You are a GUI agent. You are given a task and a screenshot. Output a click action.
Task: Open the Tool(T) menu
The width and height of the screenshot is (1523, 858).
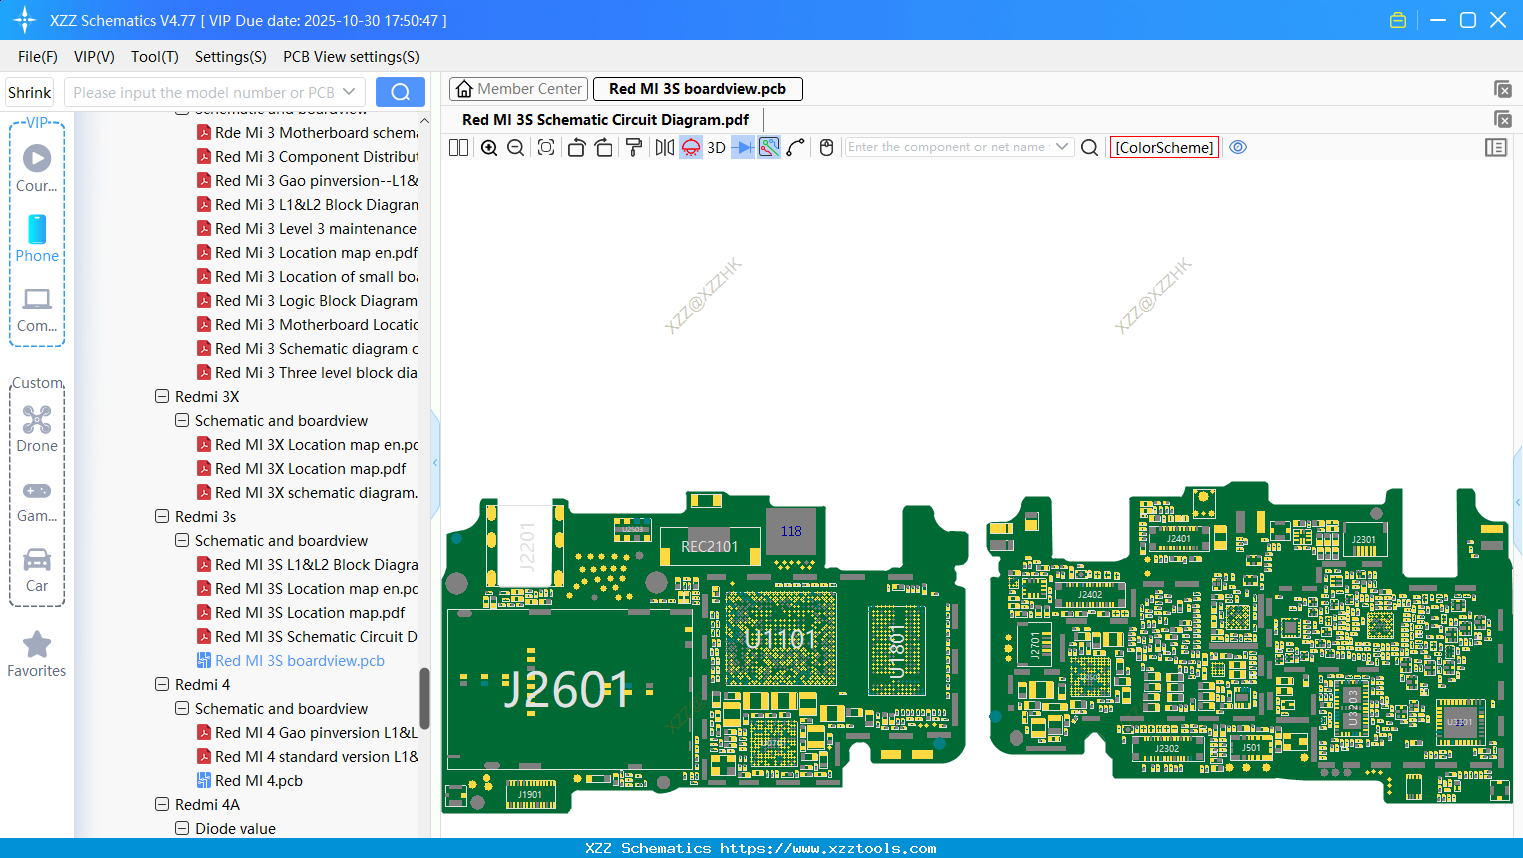click(155, 57)
